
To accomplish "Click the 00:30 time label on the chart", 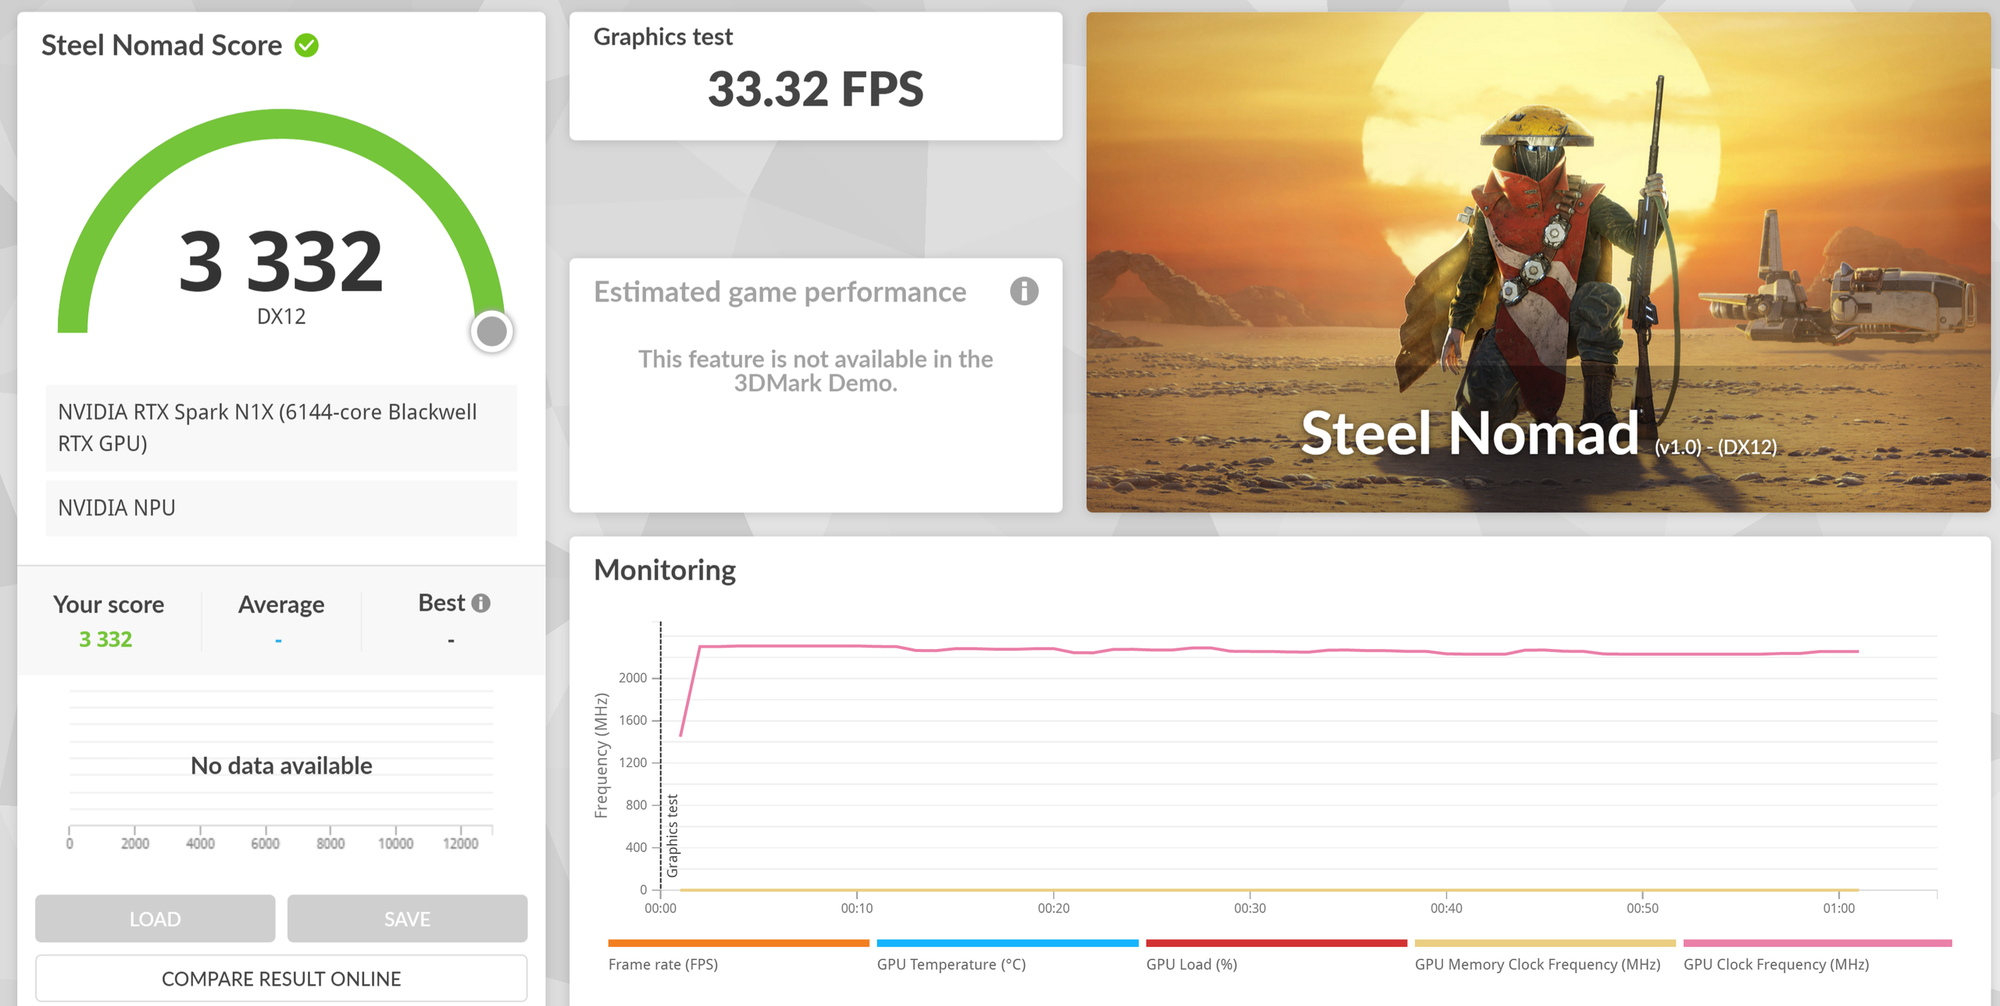I will tap(1250, 908).
